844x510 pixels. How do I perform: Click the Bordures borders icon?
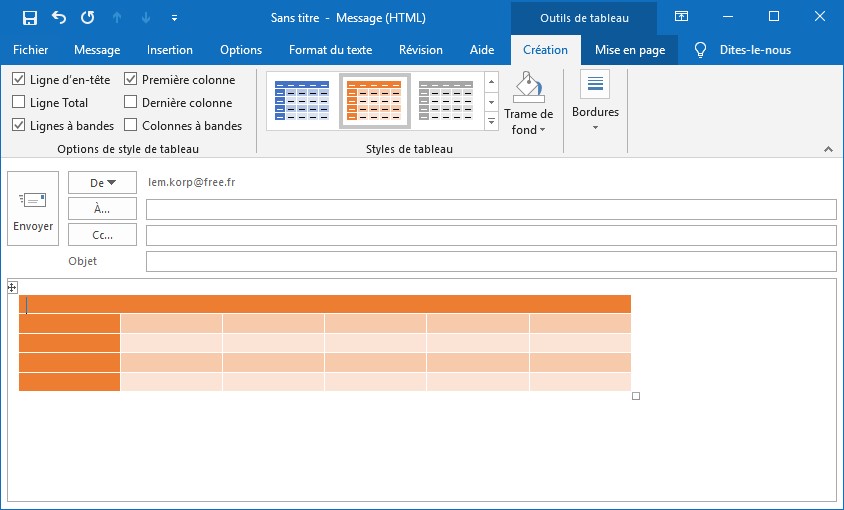pyautogui.click(x=595, y=88)
